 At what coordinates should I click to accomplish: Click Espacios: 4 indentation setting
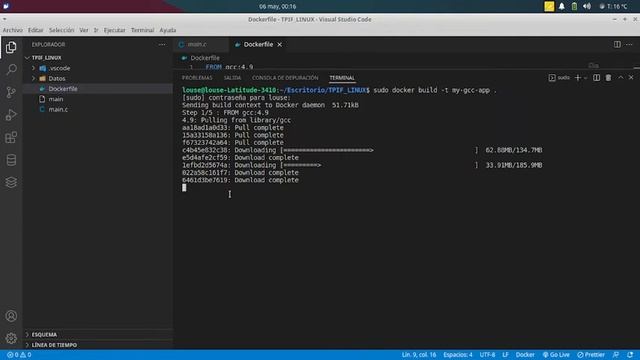coord(458,355)
